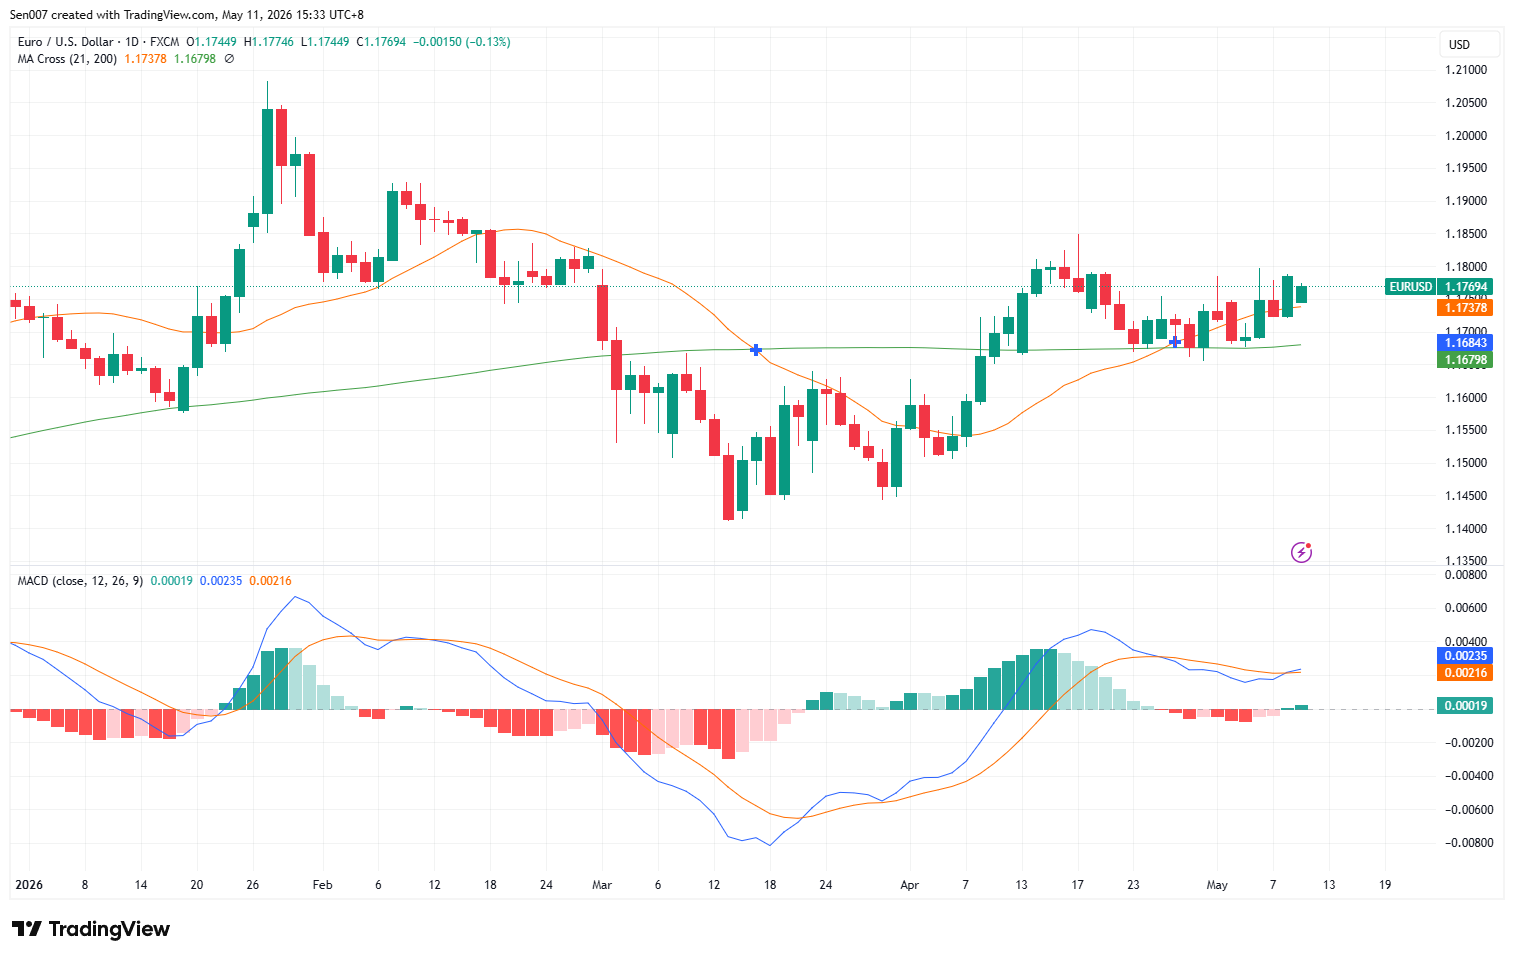Click the 1.17694 current price label
The width and height of the screenshot is (1514, 959).
point(1465,287)
